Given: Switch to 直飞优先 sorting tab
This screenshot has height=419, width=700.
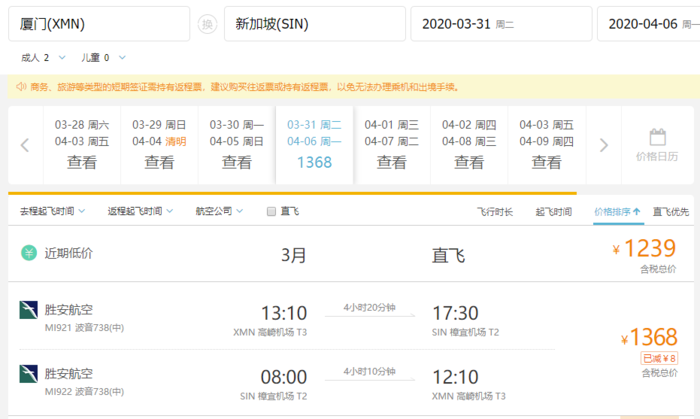Looking at the screenshot, I should (x=671, y=211).
